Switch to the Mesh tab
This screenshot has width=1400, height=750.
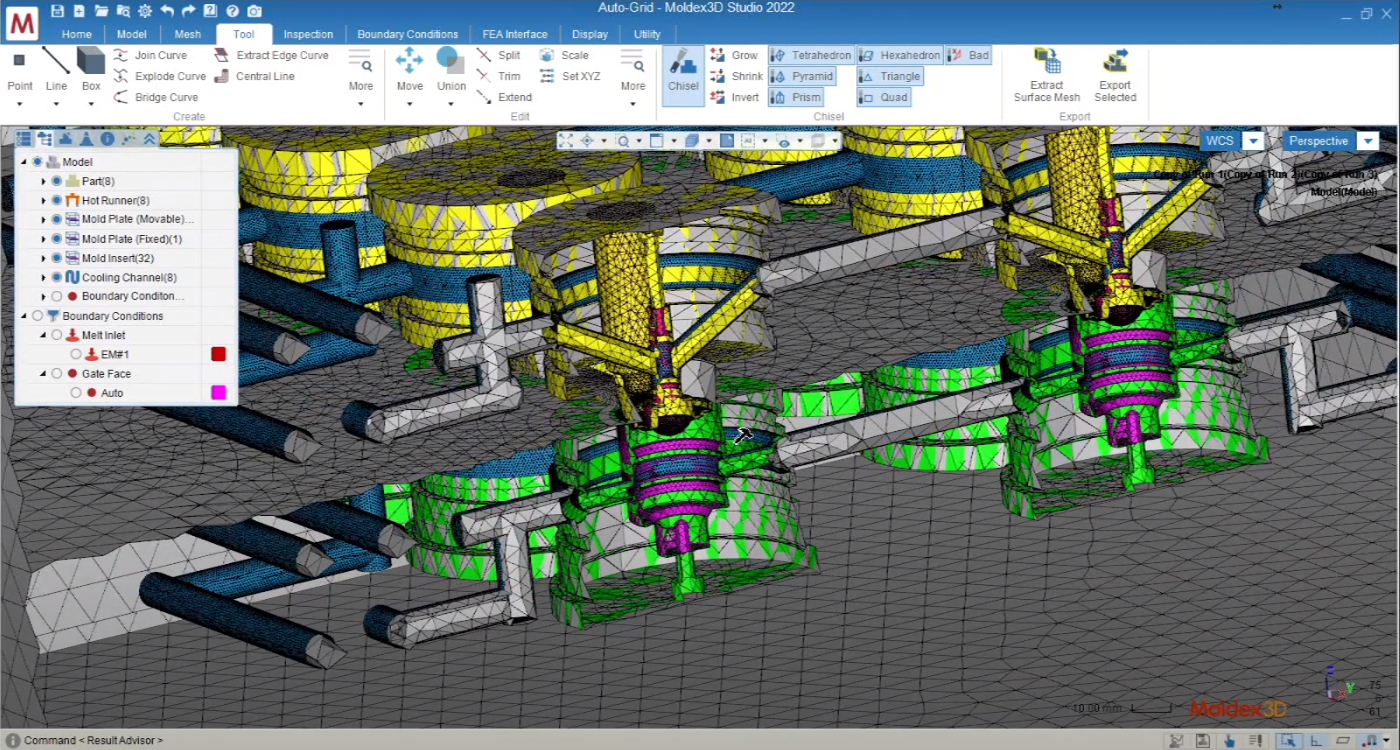(x=188, y=34)
